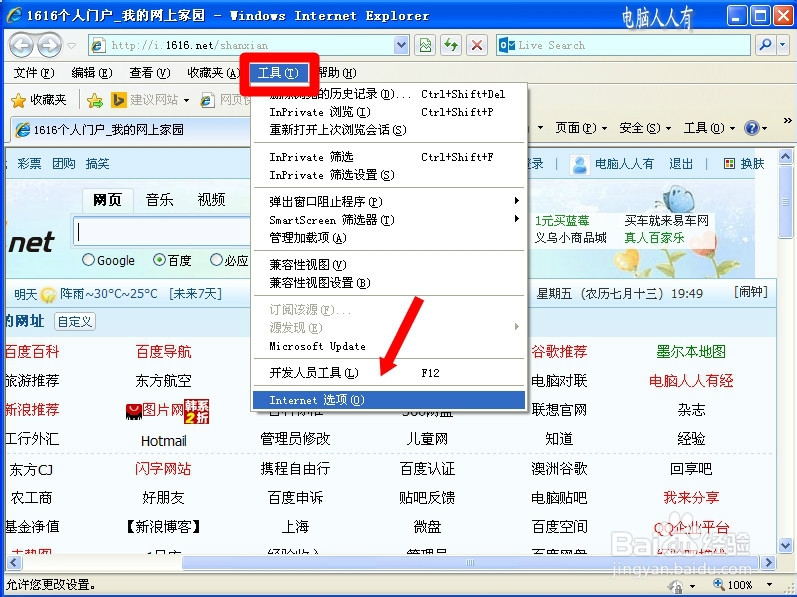This screenshot has width=797, height=597.
Task: Click the zoom magnifier icon in status bar
Action: pyautogui.click(x=719, y=584)
